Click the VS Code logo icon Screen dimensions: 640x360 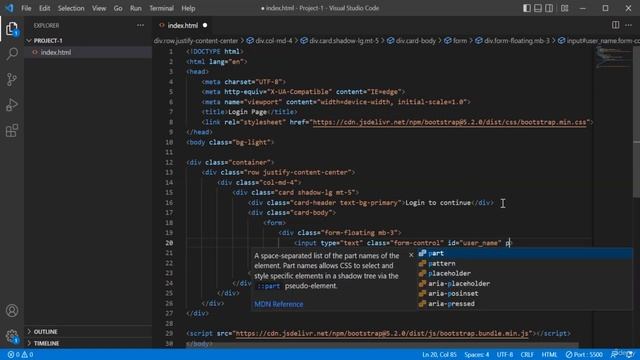point(9,8)
